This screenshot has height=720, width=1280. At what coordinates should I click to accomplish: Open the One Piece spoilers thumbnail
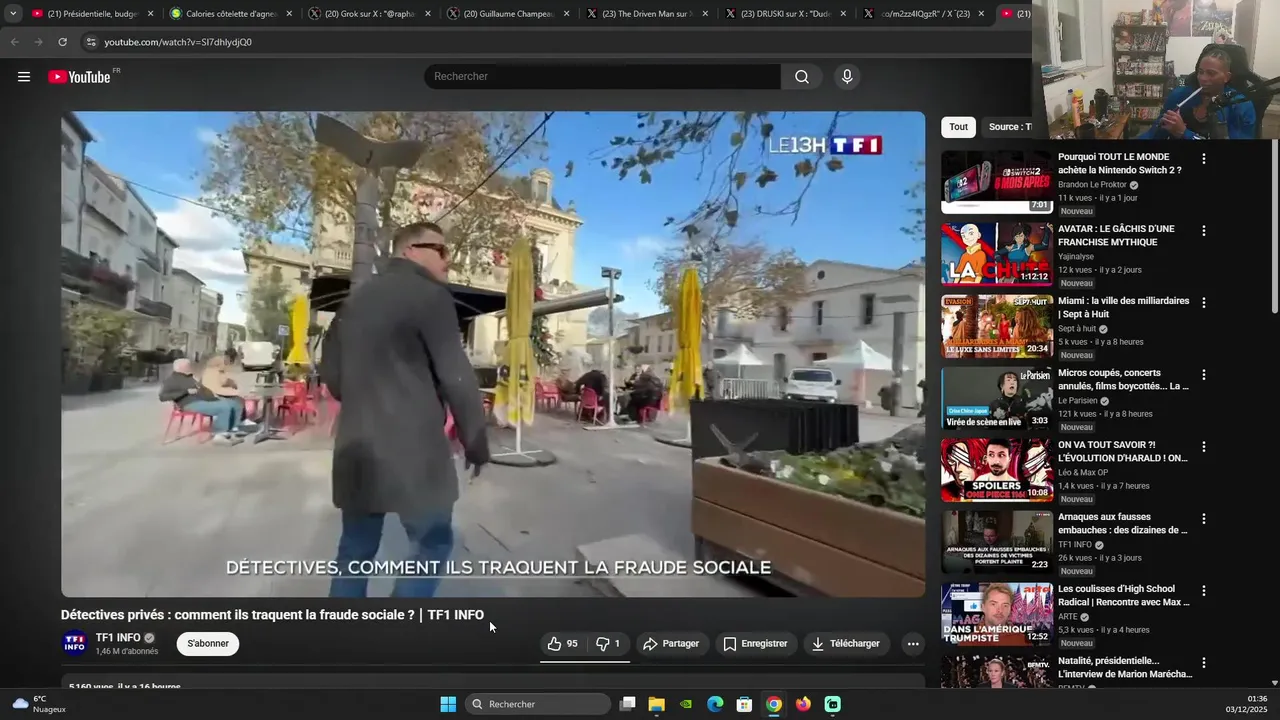pyautogui.click(x=997, y=470)
